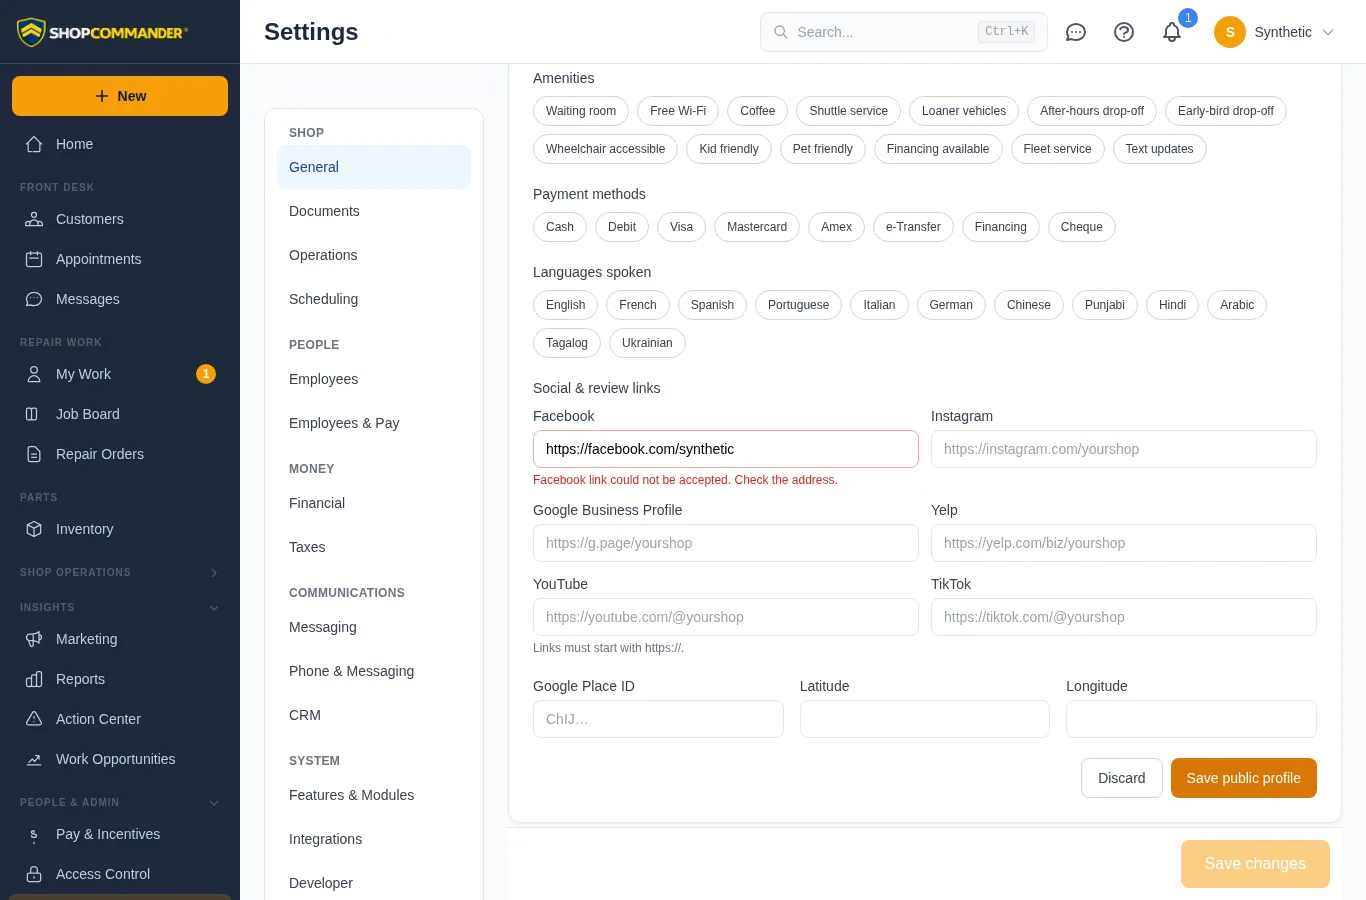Click the Google Place ID field

[658, 719]
